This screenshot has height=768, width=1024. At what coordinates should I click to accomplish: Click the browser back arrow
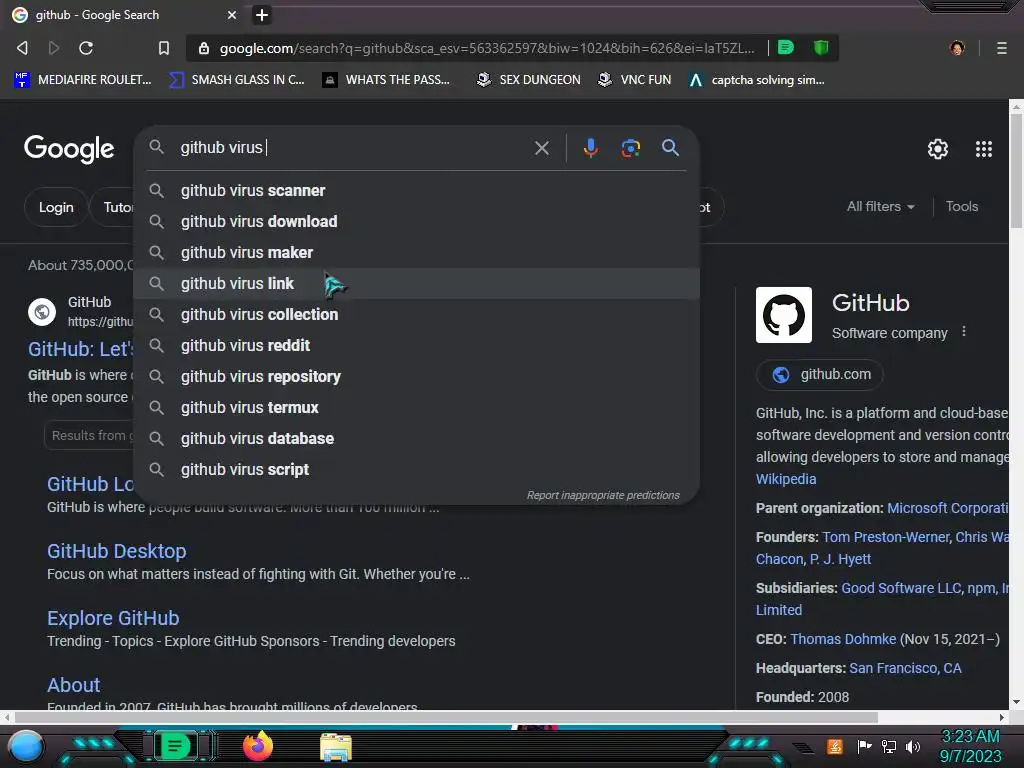[x=22, y=48]
